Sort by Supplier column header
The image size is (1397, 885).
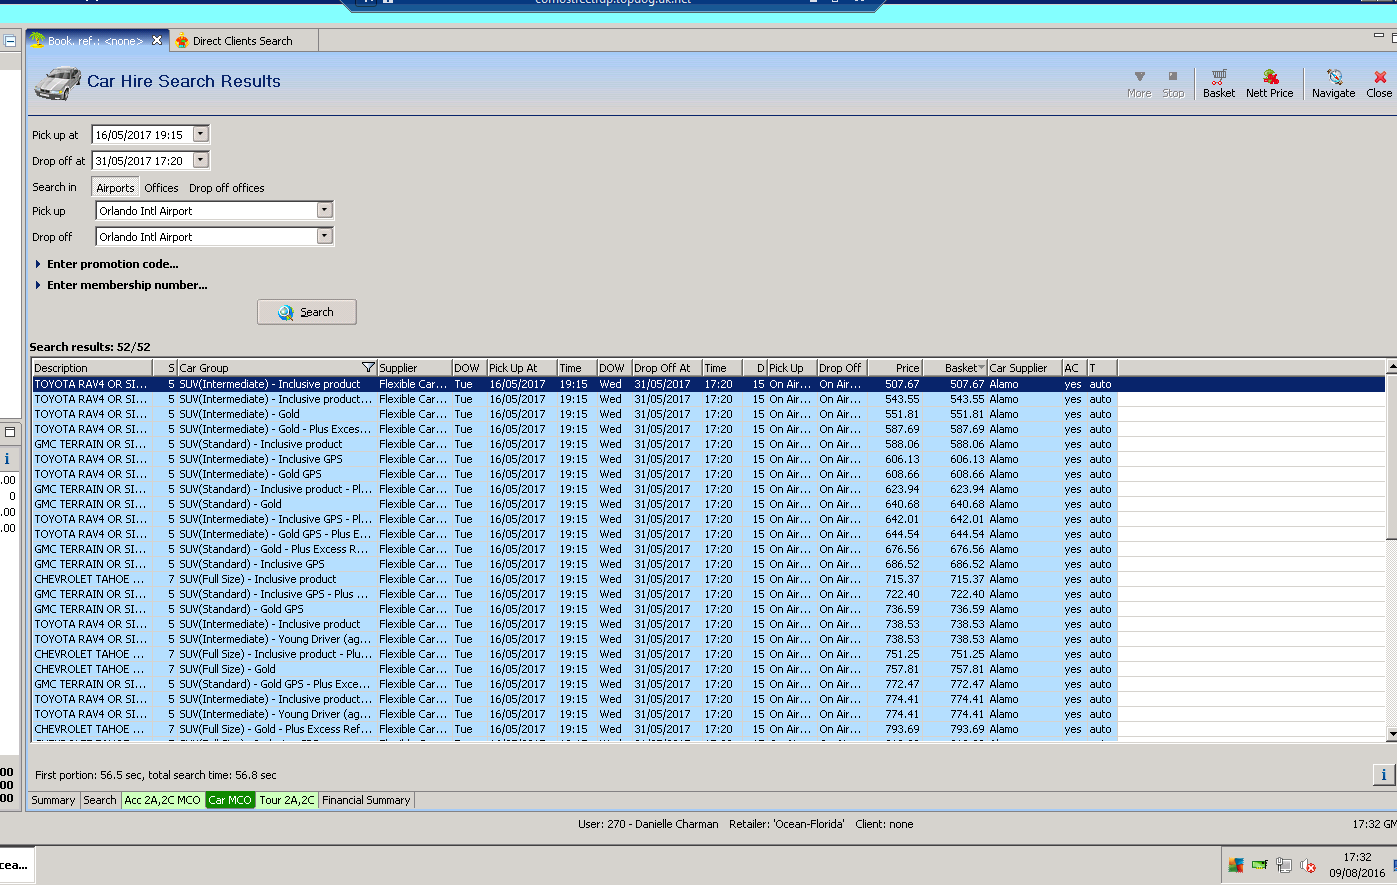click(414, 368)
